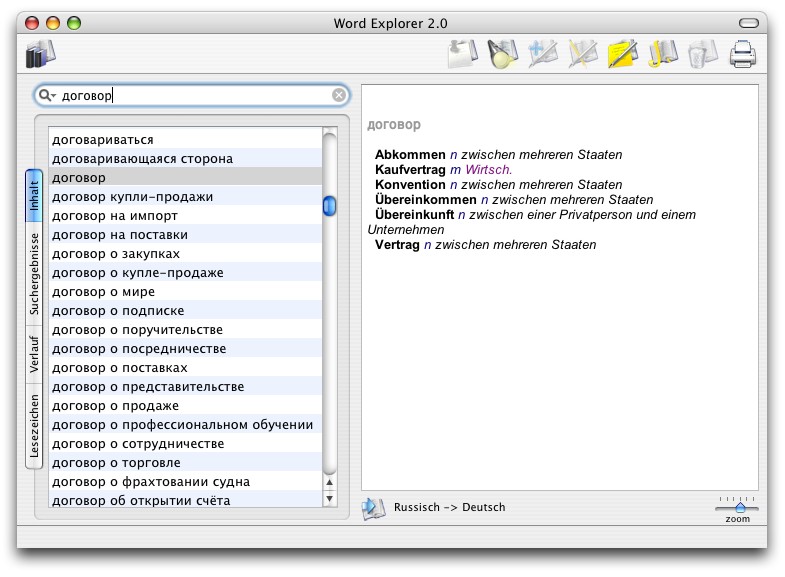Select the entry договор о поставках
Image resolution: width=785 pixels, height=577 pixels.
point(185,368)
